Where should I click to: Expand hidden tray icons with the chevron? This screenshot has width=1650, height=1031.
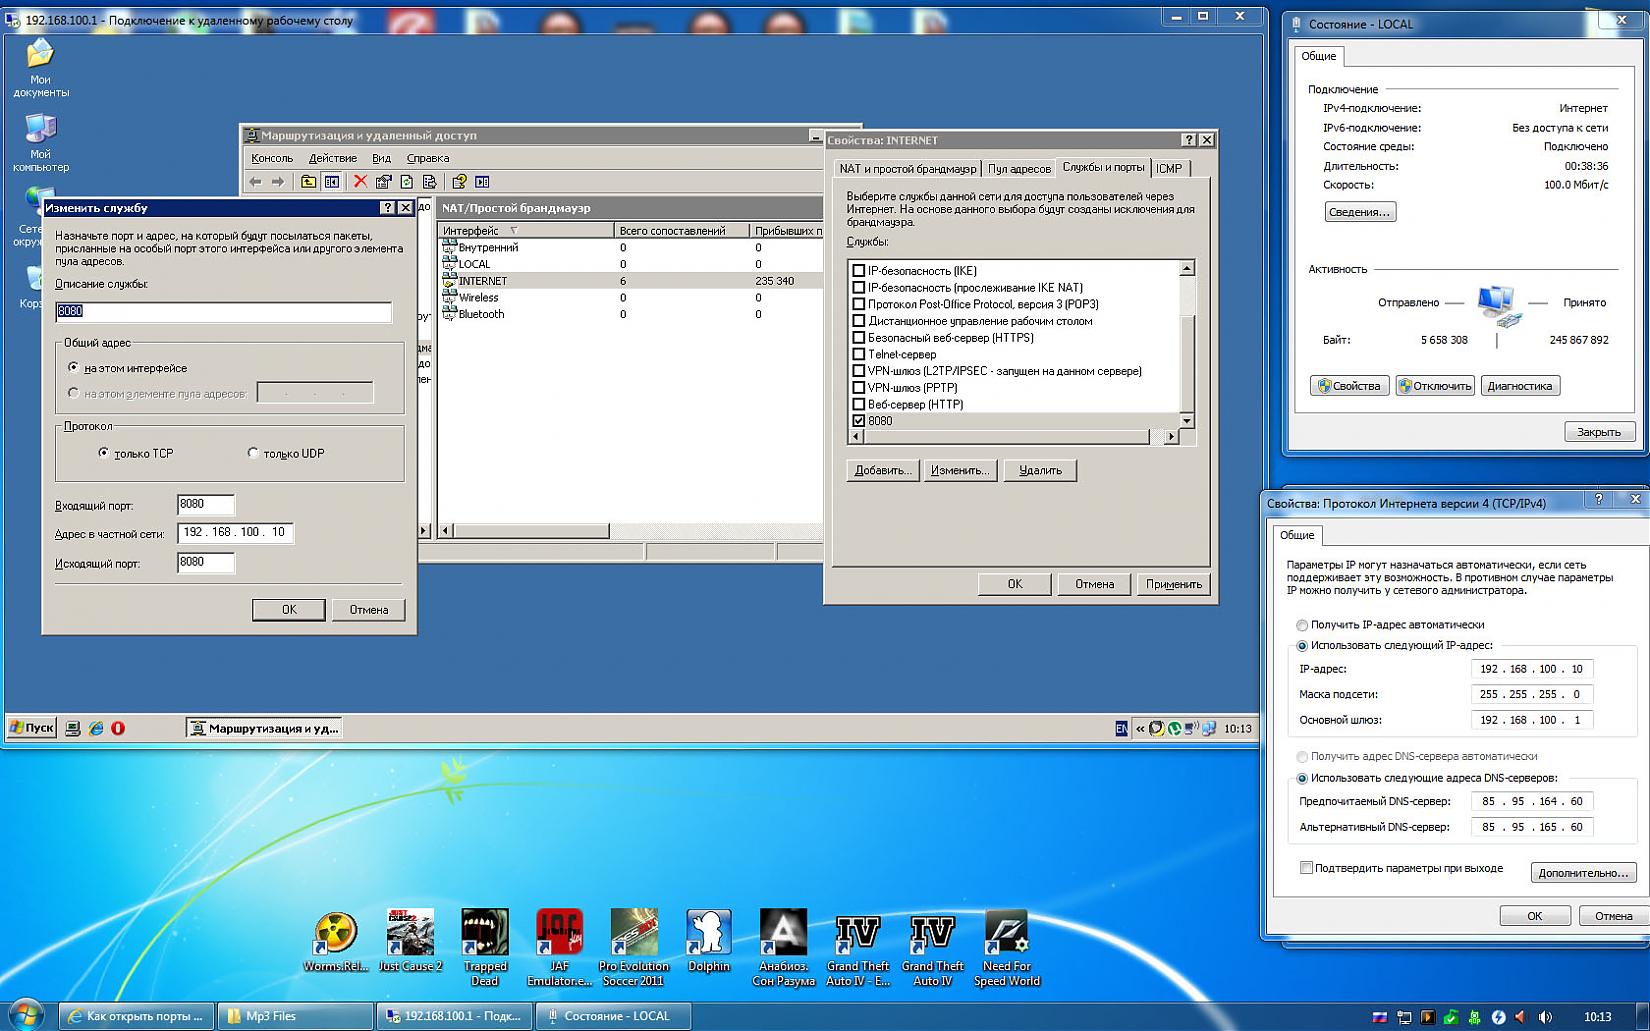point(1139,729)
